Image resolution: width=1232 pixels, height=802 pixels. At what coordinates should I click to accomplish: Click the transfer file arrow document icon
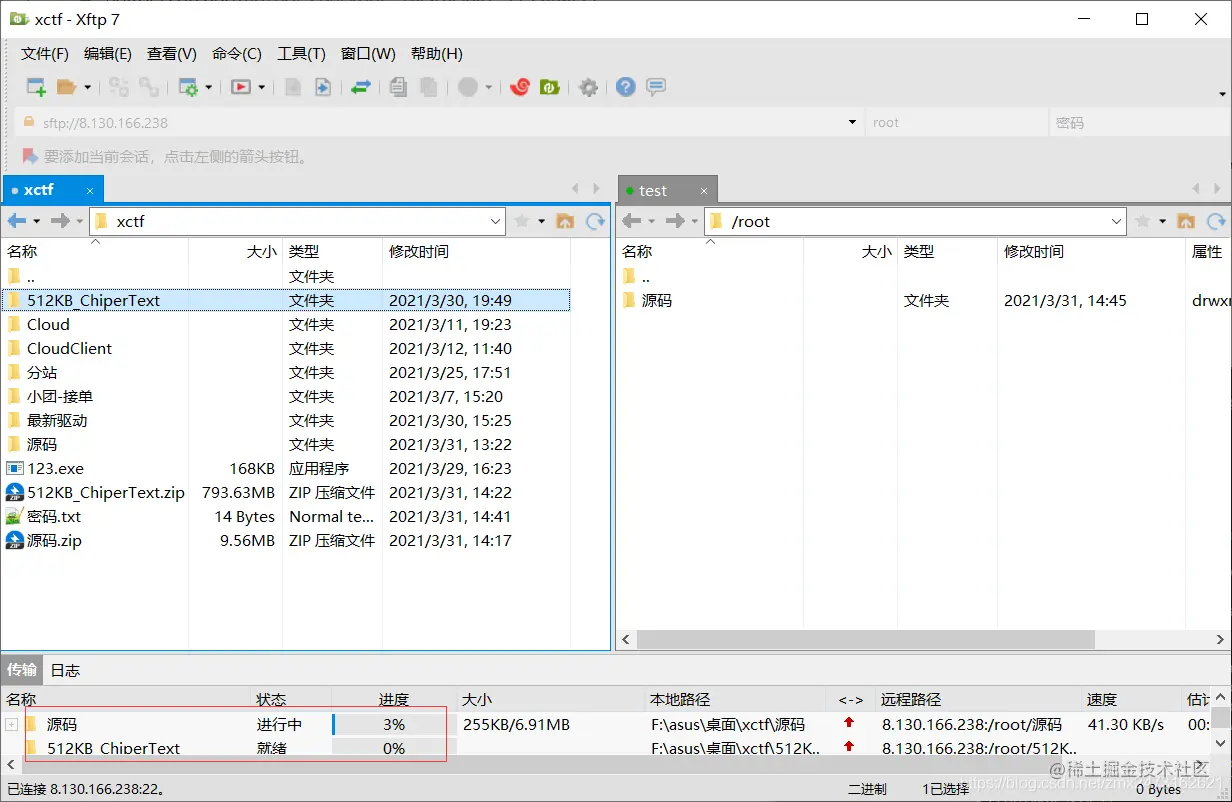coord(322,87)
